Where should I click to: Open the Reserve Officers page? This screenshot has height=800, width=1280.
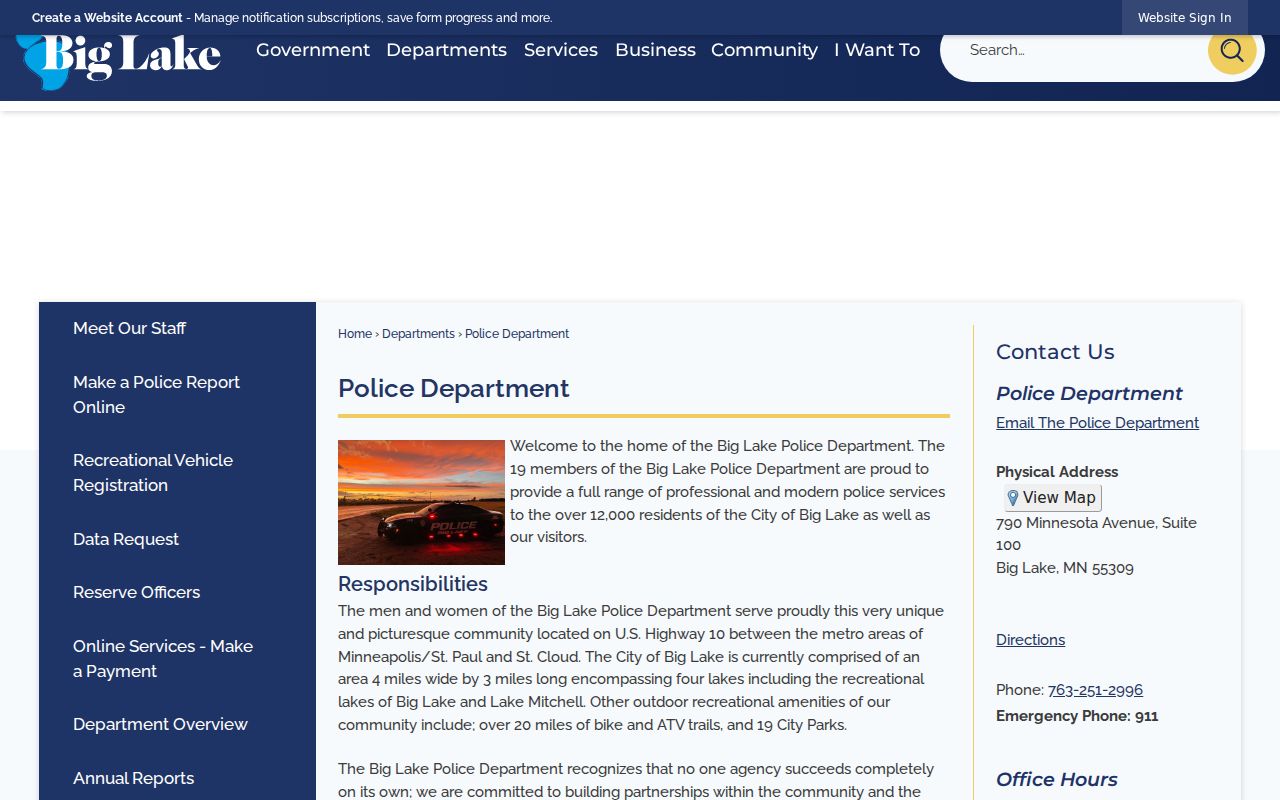click(136, 592)
